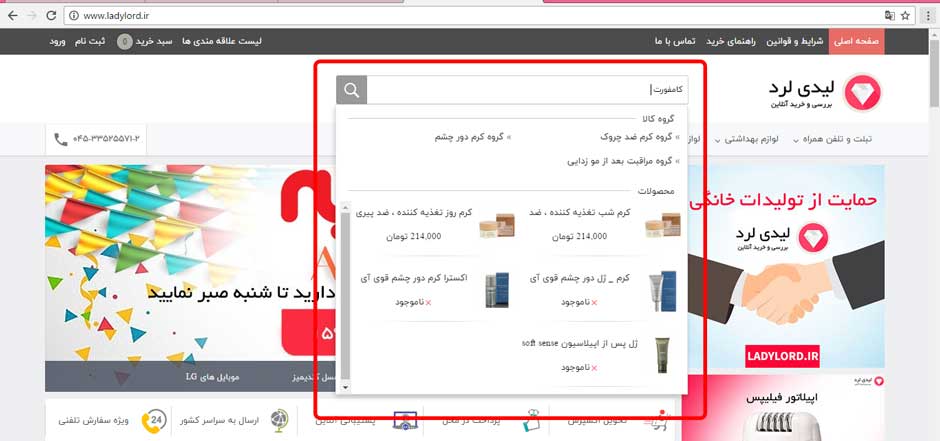Bookmark the page with the star icon
940x441 pixels.
pyautogui.click(x=905, y=16)
